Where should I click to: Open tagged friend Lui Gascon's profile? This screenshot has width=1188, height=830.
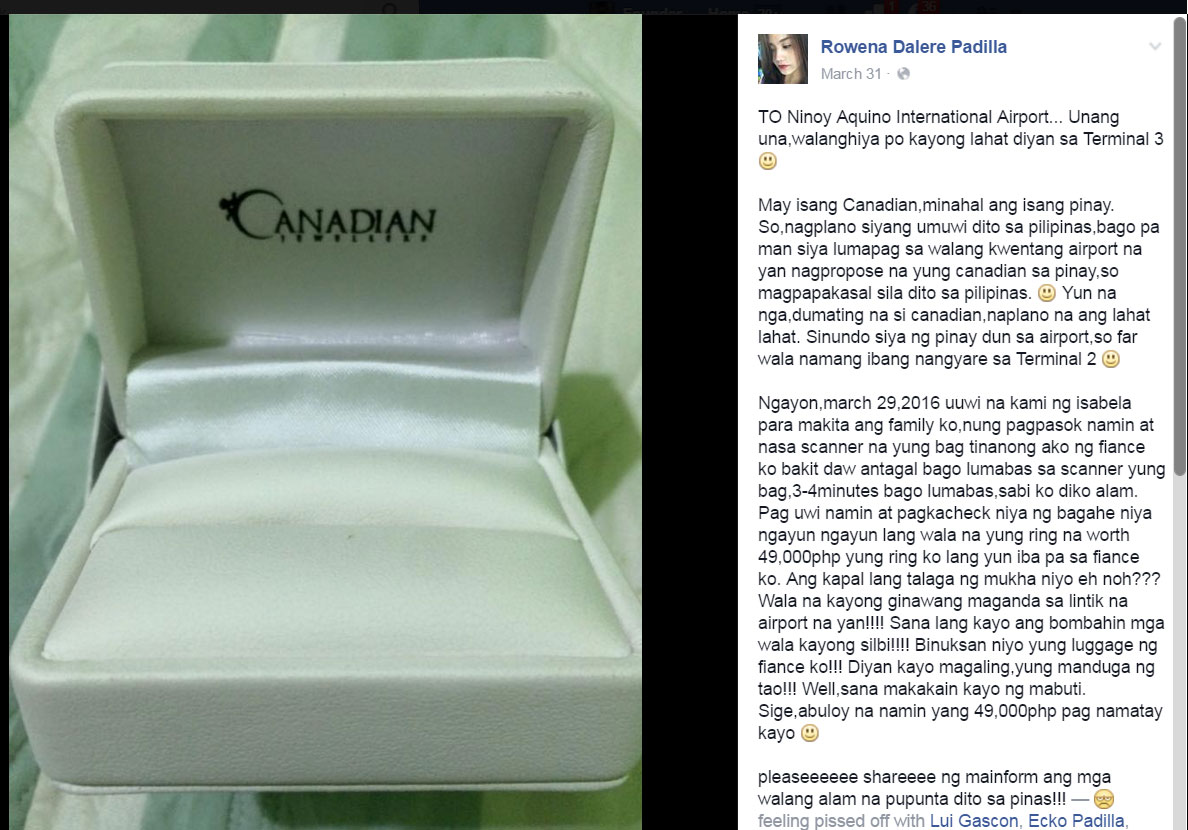coord(974,820)
